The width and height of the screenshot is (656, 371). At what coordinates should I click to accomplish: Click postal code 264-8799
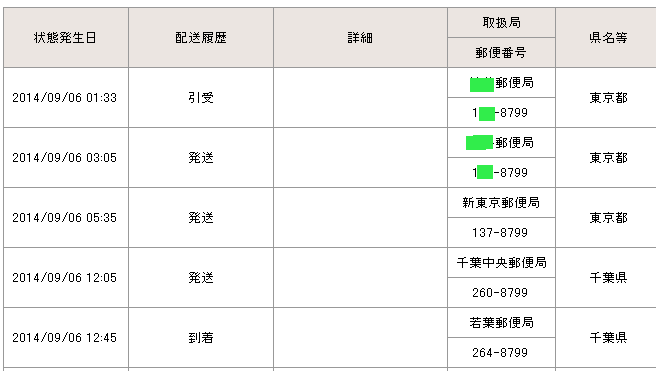(502, 353)
